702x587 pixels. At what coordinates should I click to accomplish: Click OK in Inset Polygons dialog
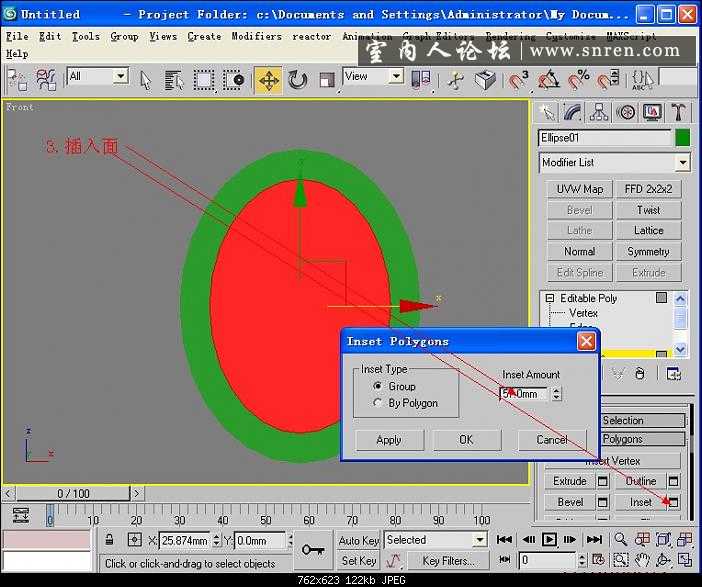[x=467, y=440]
